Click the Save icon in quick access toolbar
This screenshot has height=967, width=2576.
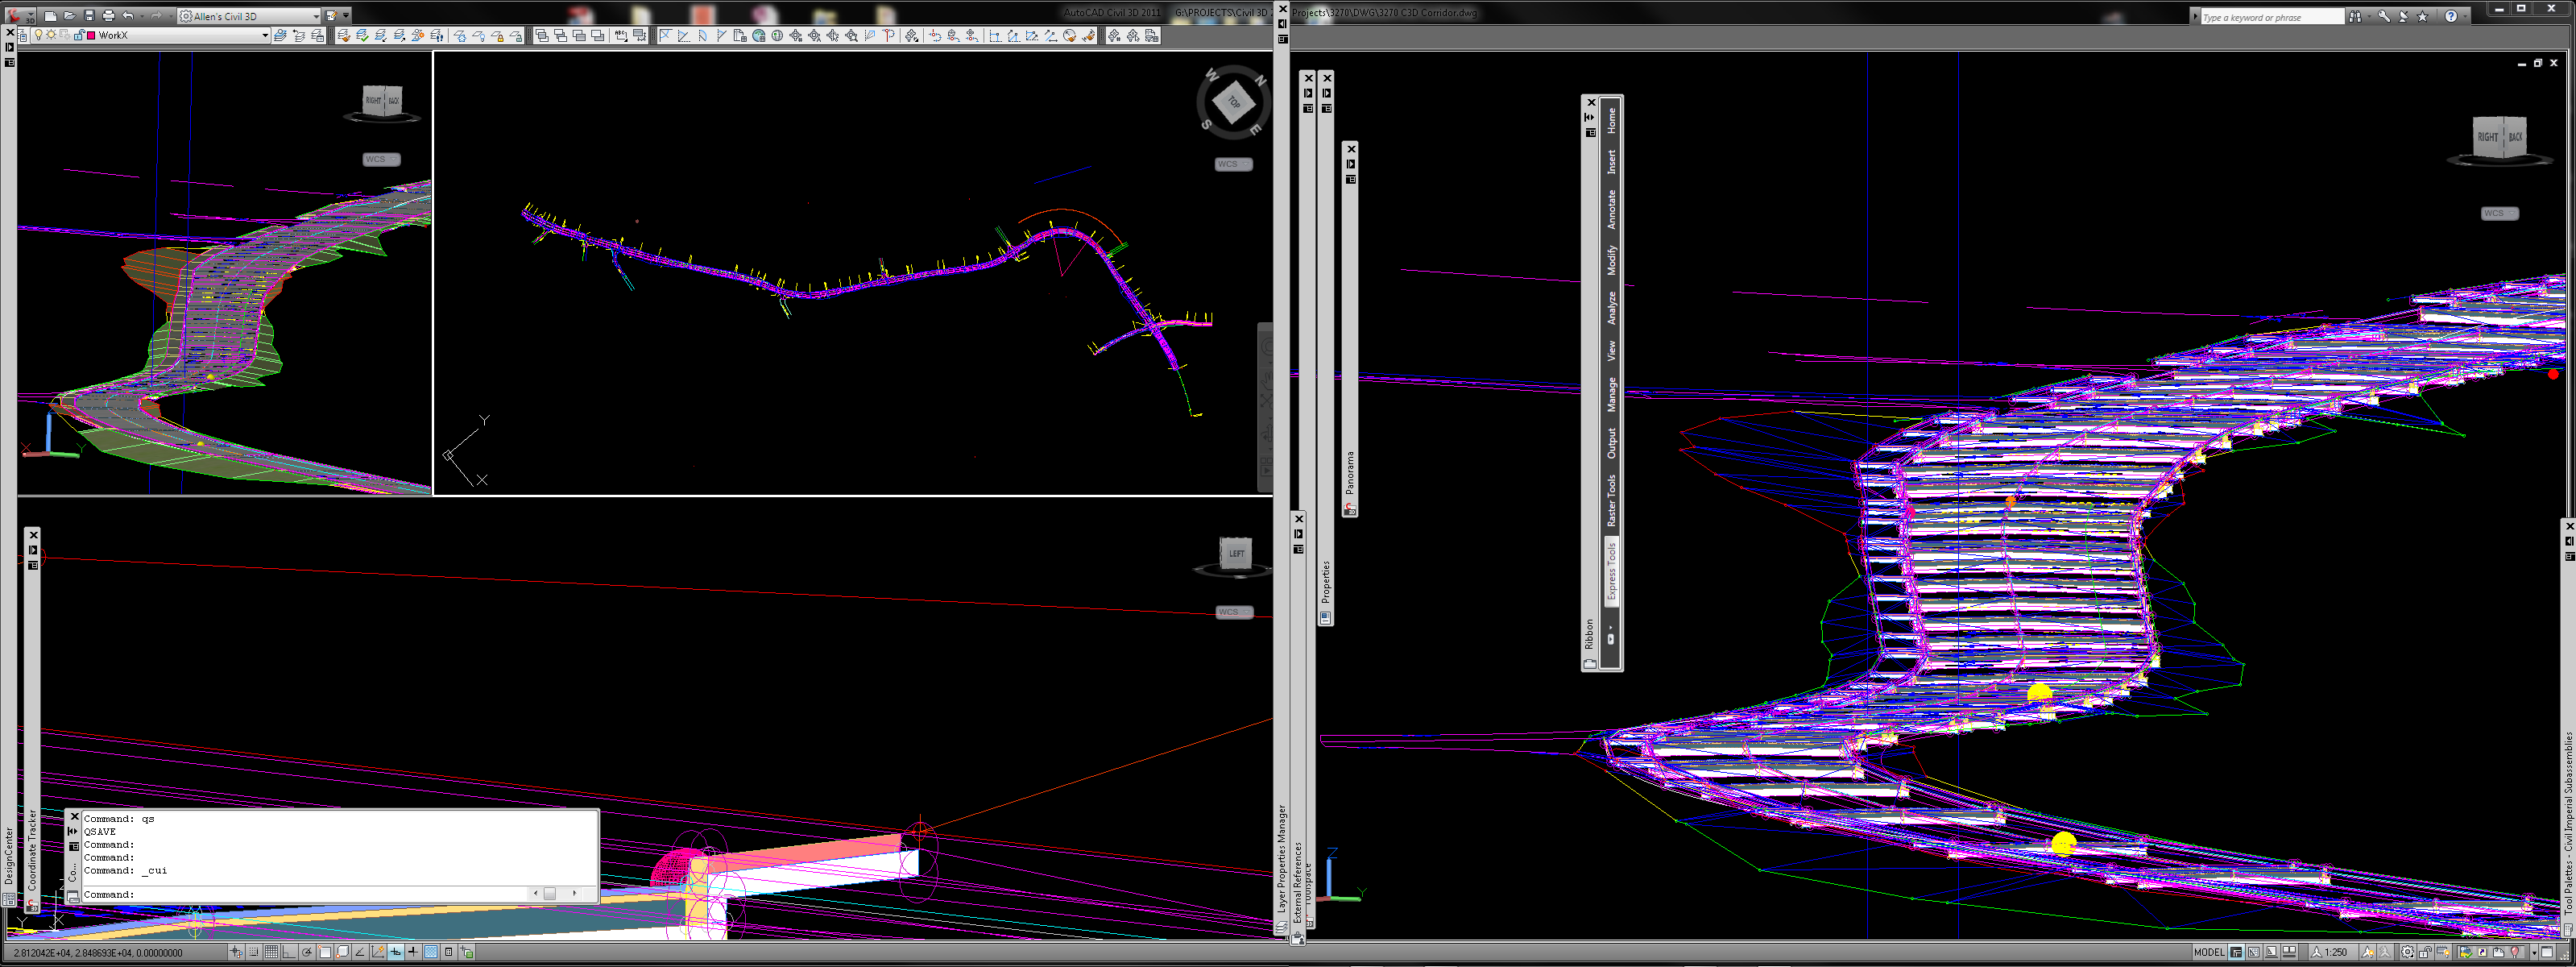coord(89,16)
